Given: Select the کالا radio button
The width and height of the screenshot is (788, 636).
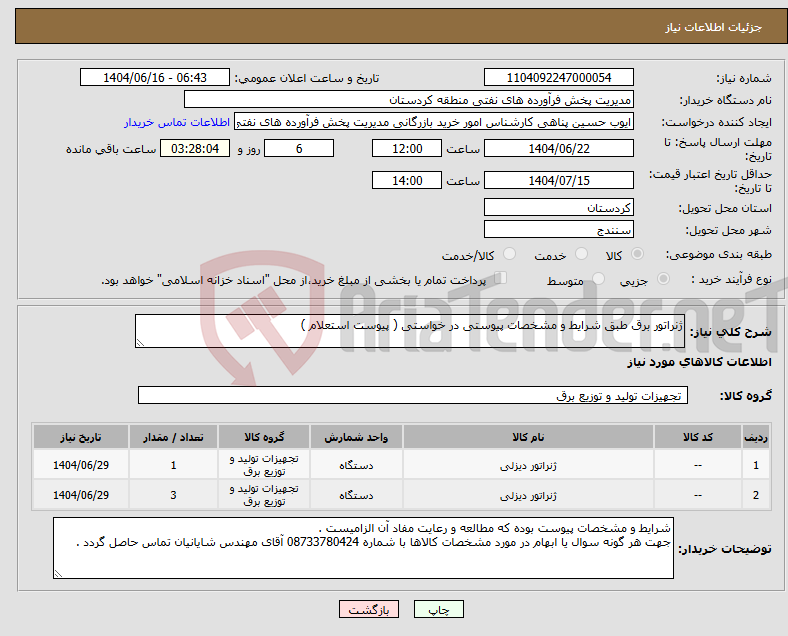Looking at the screenshot, I should tap(637, 254).
